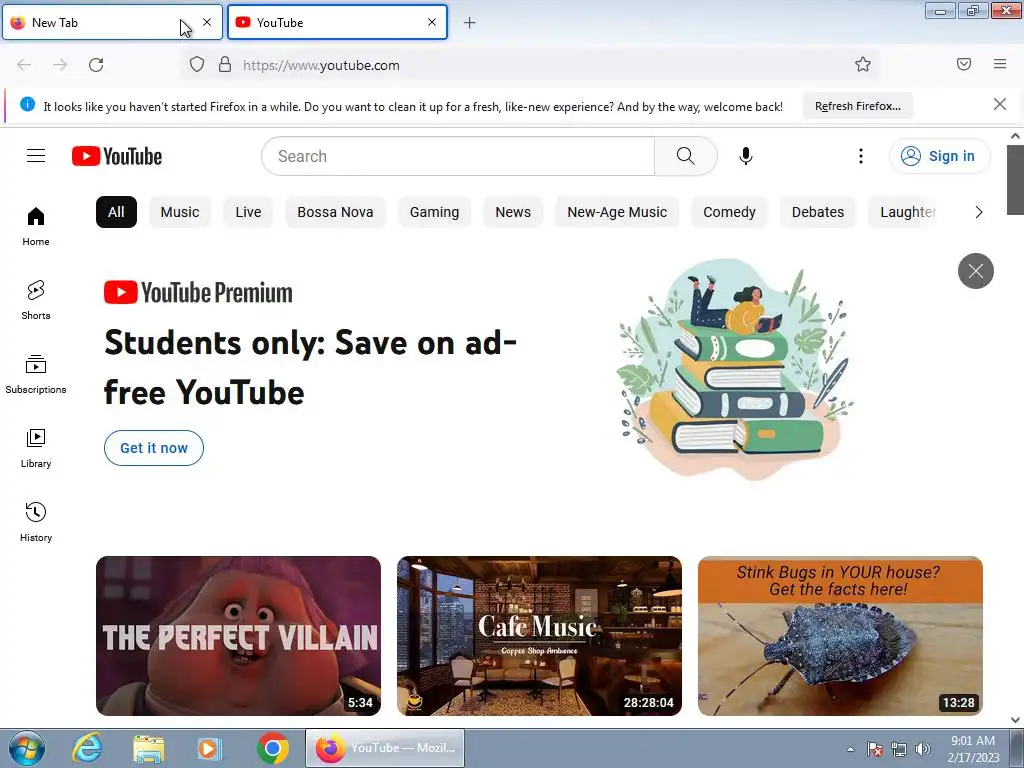Select the Comedy category chip

(x=729, y=212)
